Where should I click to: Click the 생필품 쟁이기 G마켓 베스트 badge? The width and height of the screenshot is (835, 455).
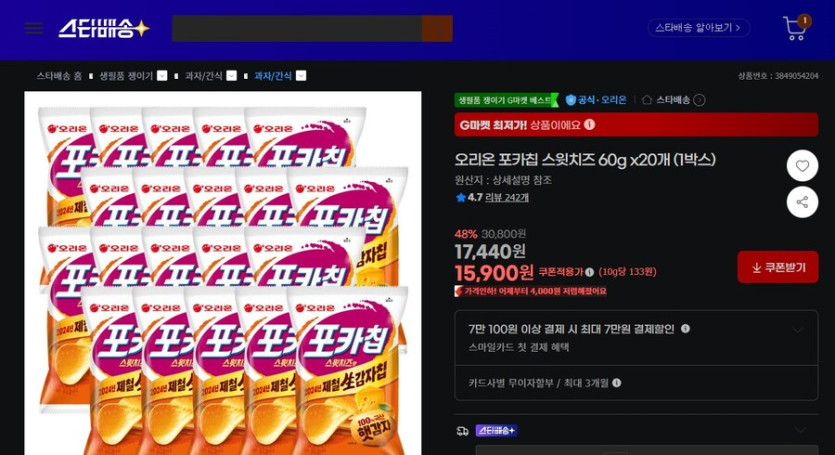pyautogui.click(x=506, y=100)
